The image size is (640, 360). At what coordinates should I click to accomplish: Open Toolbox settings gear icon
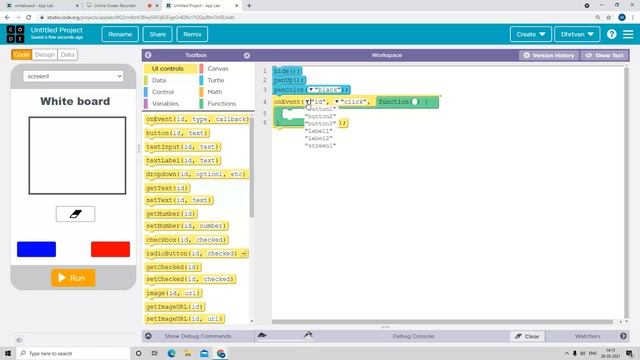click(247, 56)
